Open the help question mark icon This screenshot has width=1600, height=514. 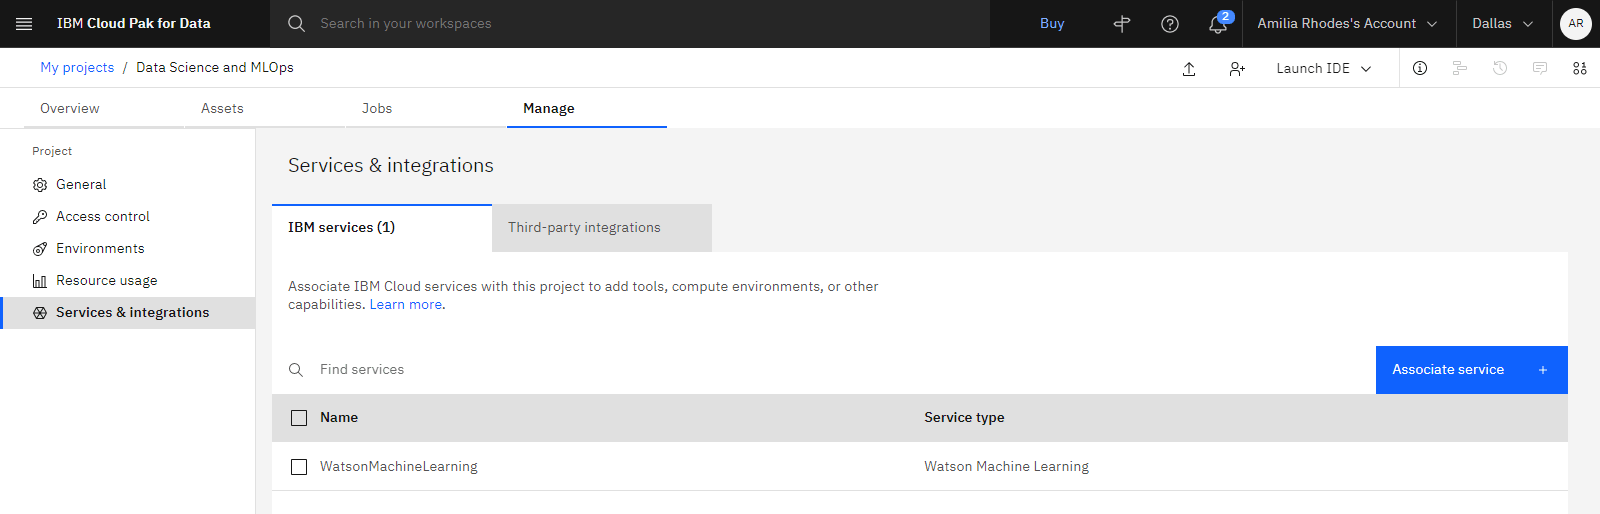click(1170, 24)
